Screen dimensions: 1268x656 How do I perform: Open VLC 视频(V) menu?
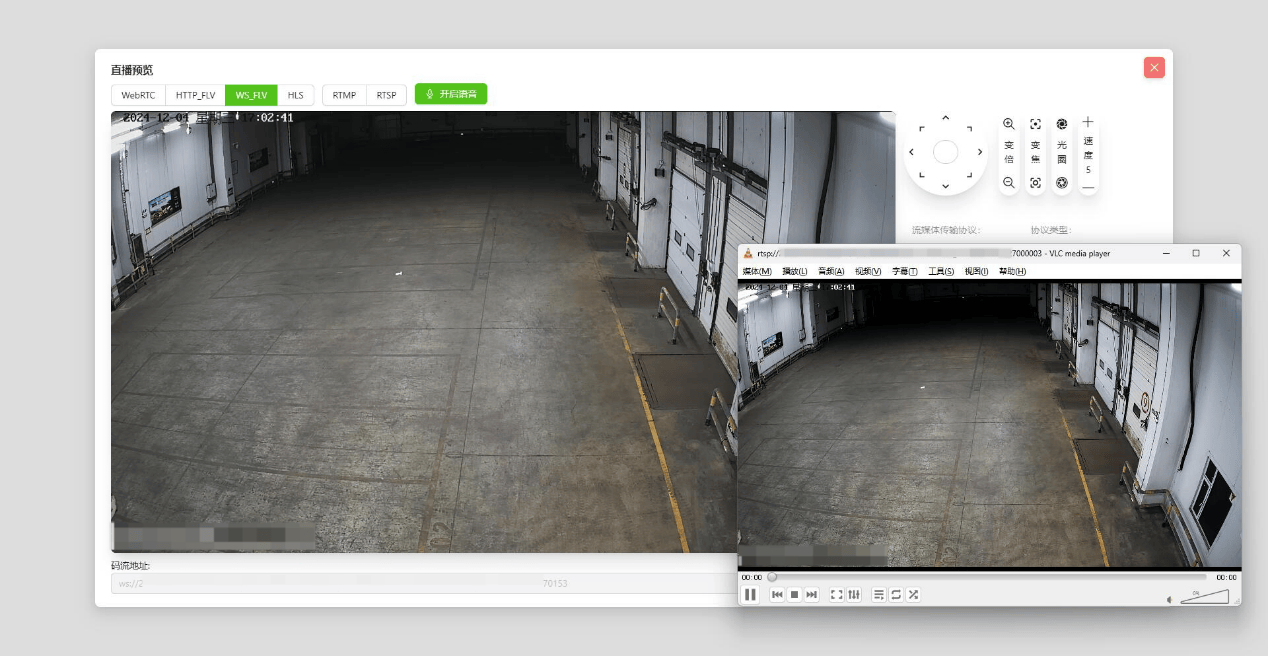[868, 271]
